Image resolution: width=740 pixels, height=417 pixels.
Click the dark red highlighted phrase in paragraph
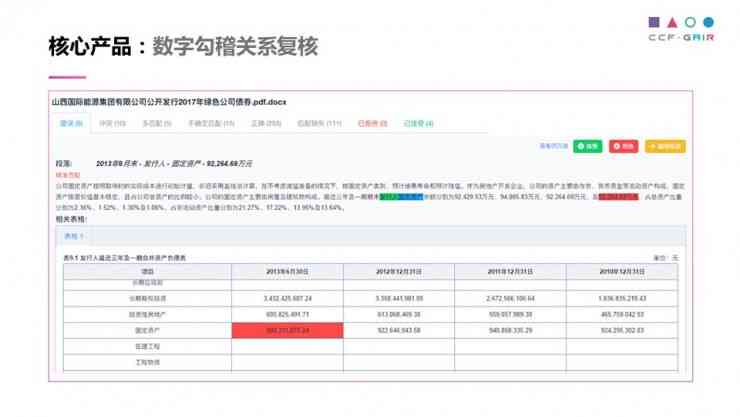pyautogui.click(x=618, y=197)
